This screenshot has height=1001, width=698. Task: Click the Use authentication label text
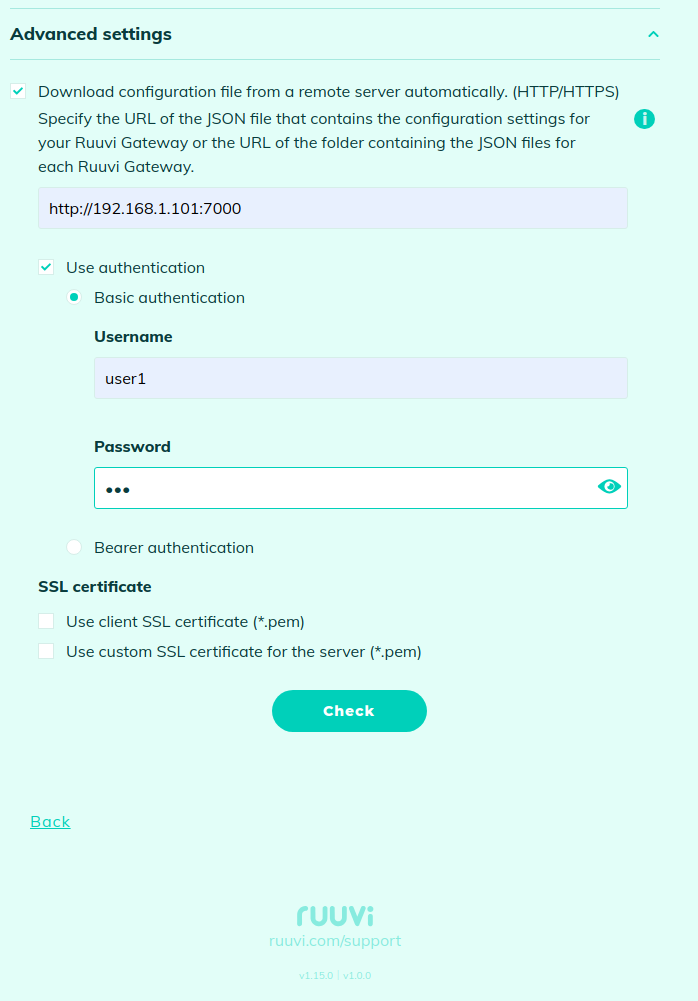[135, 267]
